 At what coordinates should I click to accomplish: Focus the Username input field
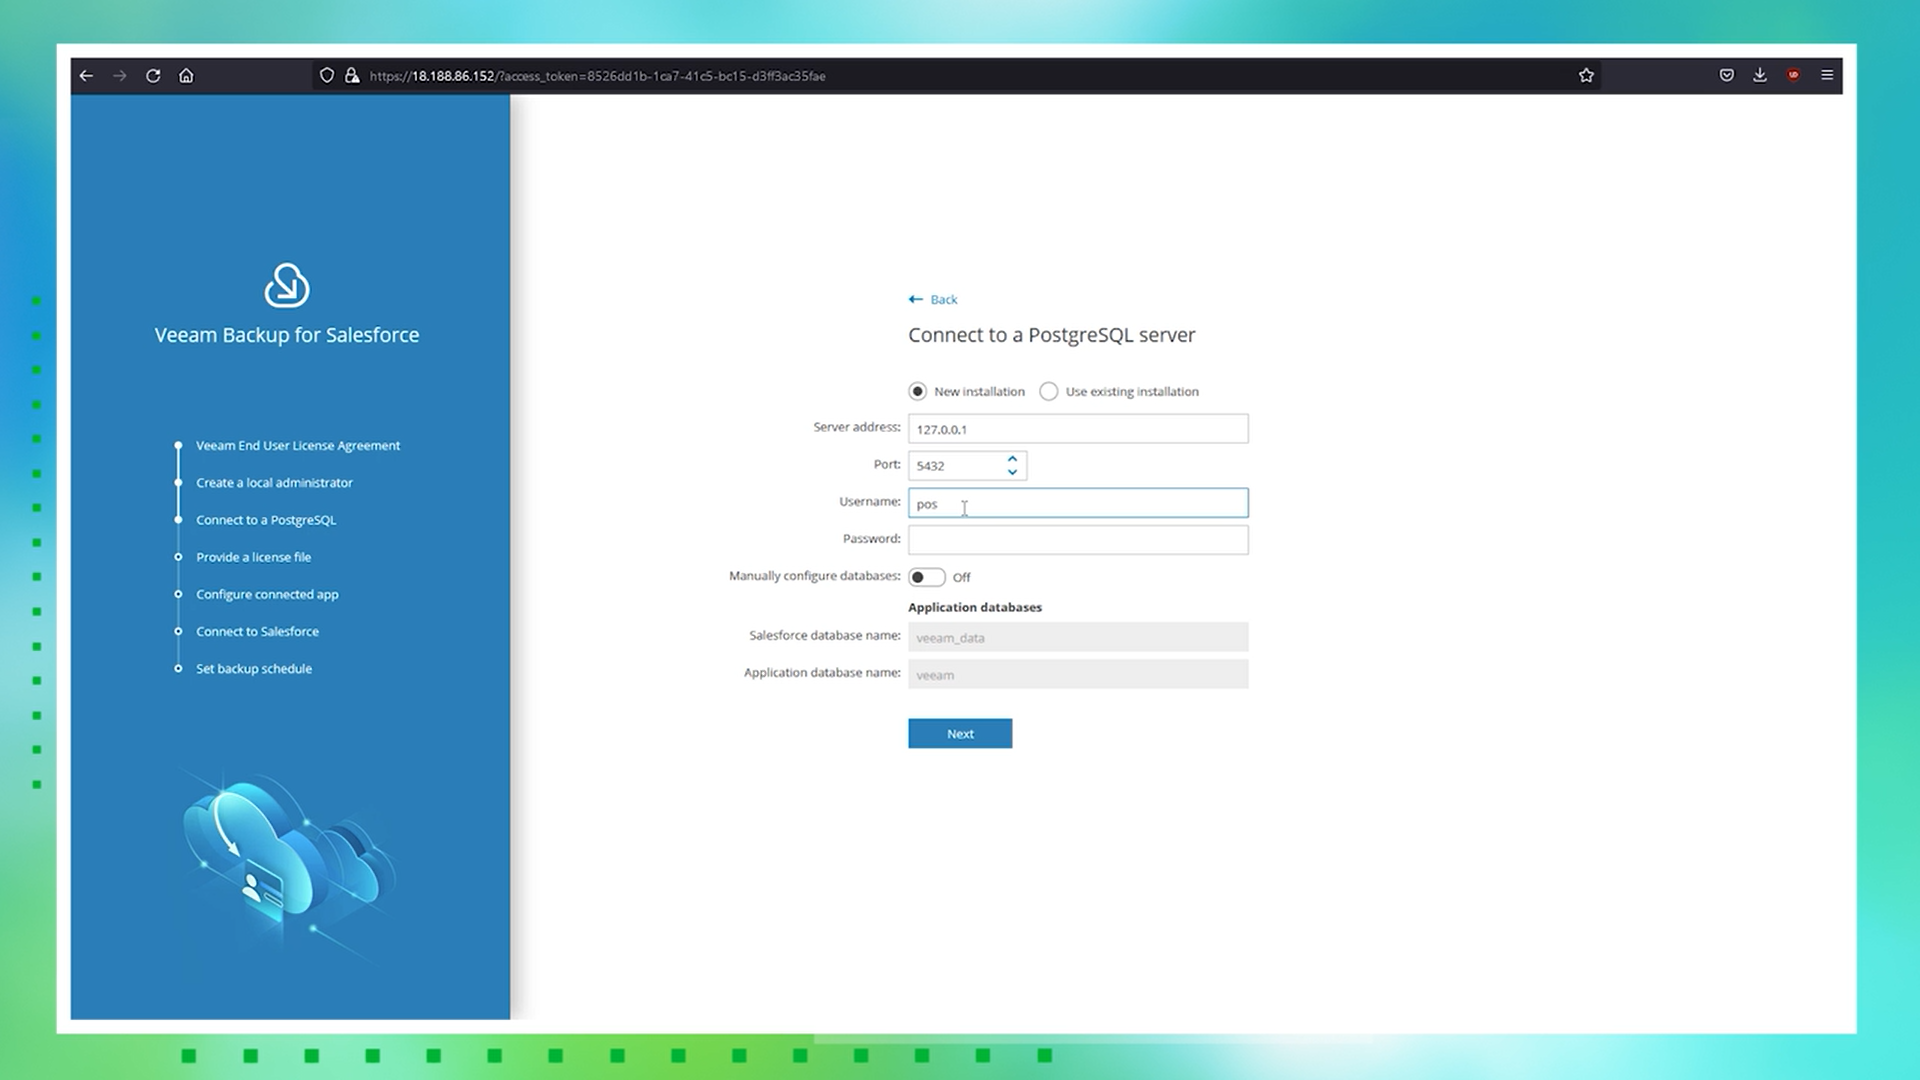[x=1078, y=503]
